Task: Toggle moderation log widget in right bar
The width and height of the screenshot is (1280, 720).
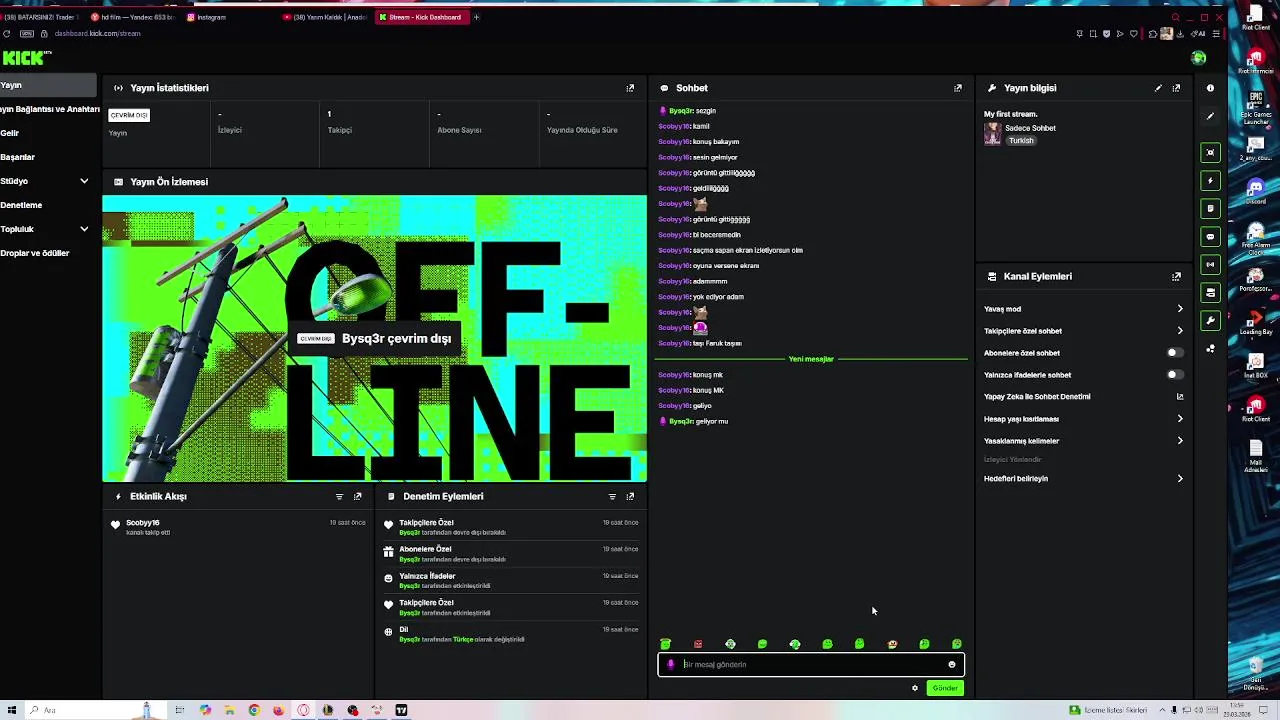Action: (x=1211, y=208)
